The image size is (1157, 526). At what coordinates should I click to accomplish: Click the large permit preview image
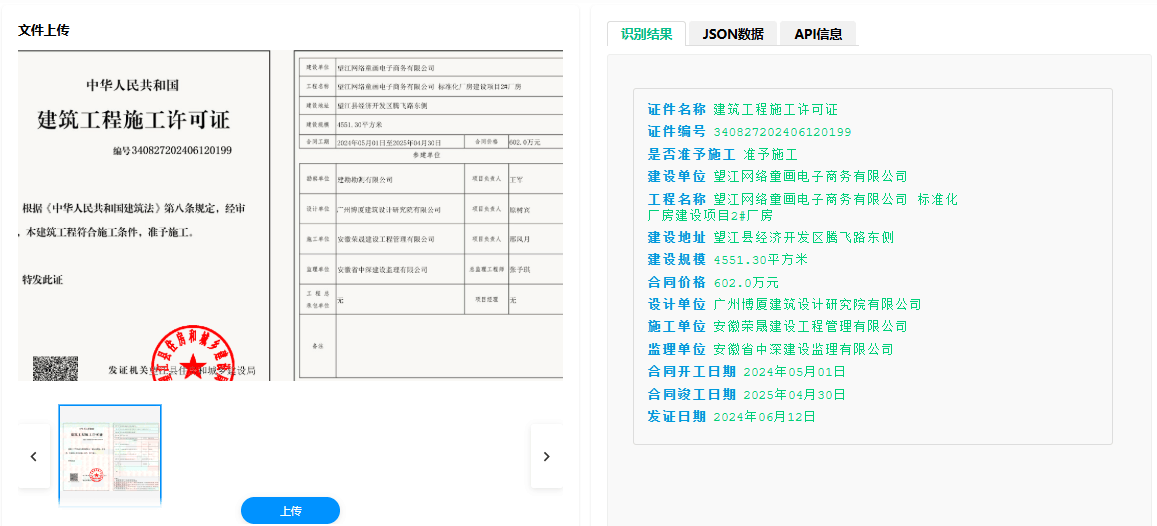[291, 215]
